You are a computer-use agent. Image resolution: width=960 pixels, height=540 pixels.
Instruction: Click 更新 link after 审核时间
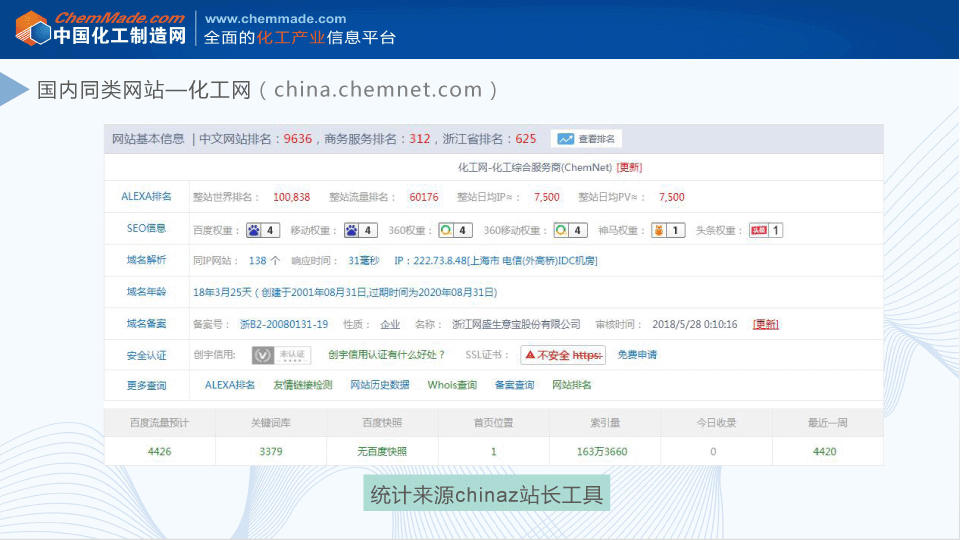(x=766, y=324)
